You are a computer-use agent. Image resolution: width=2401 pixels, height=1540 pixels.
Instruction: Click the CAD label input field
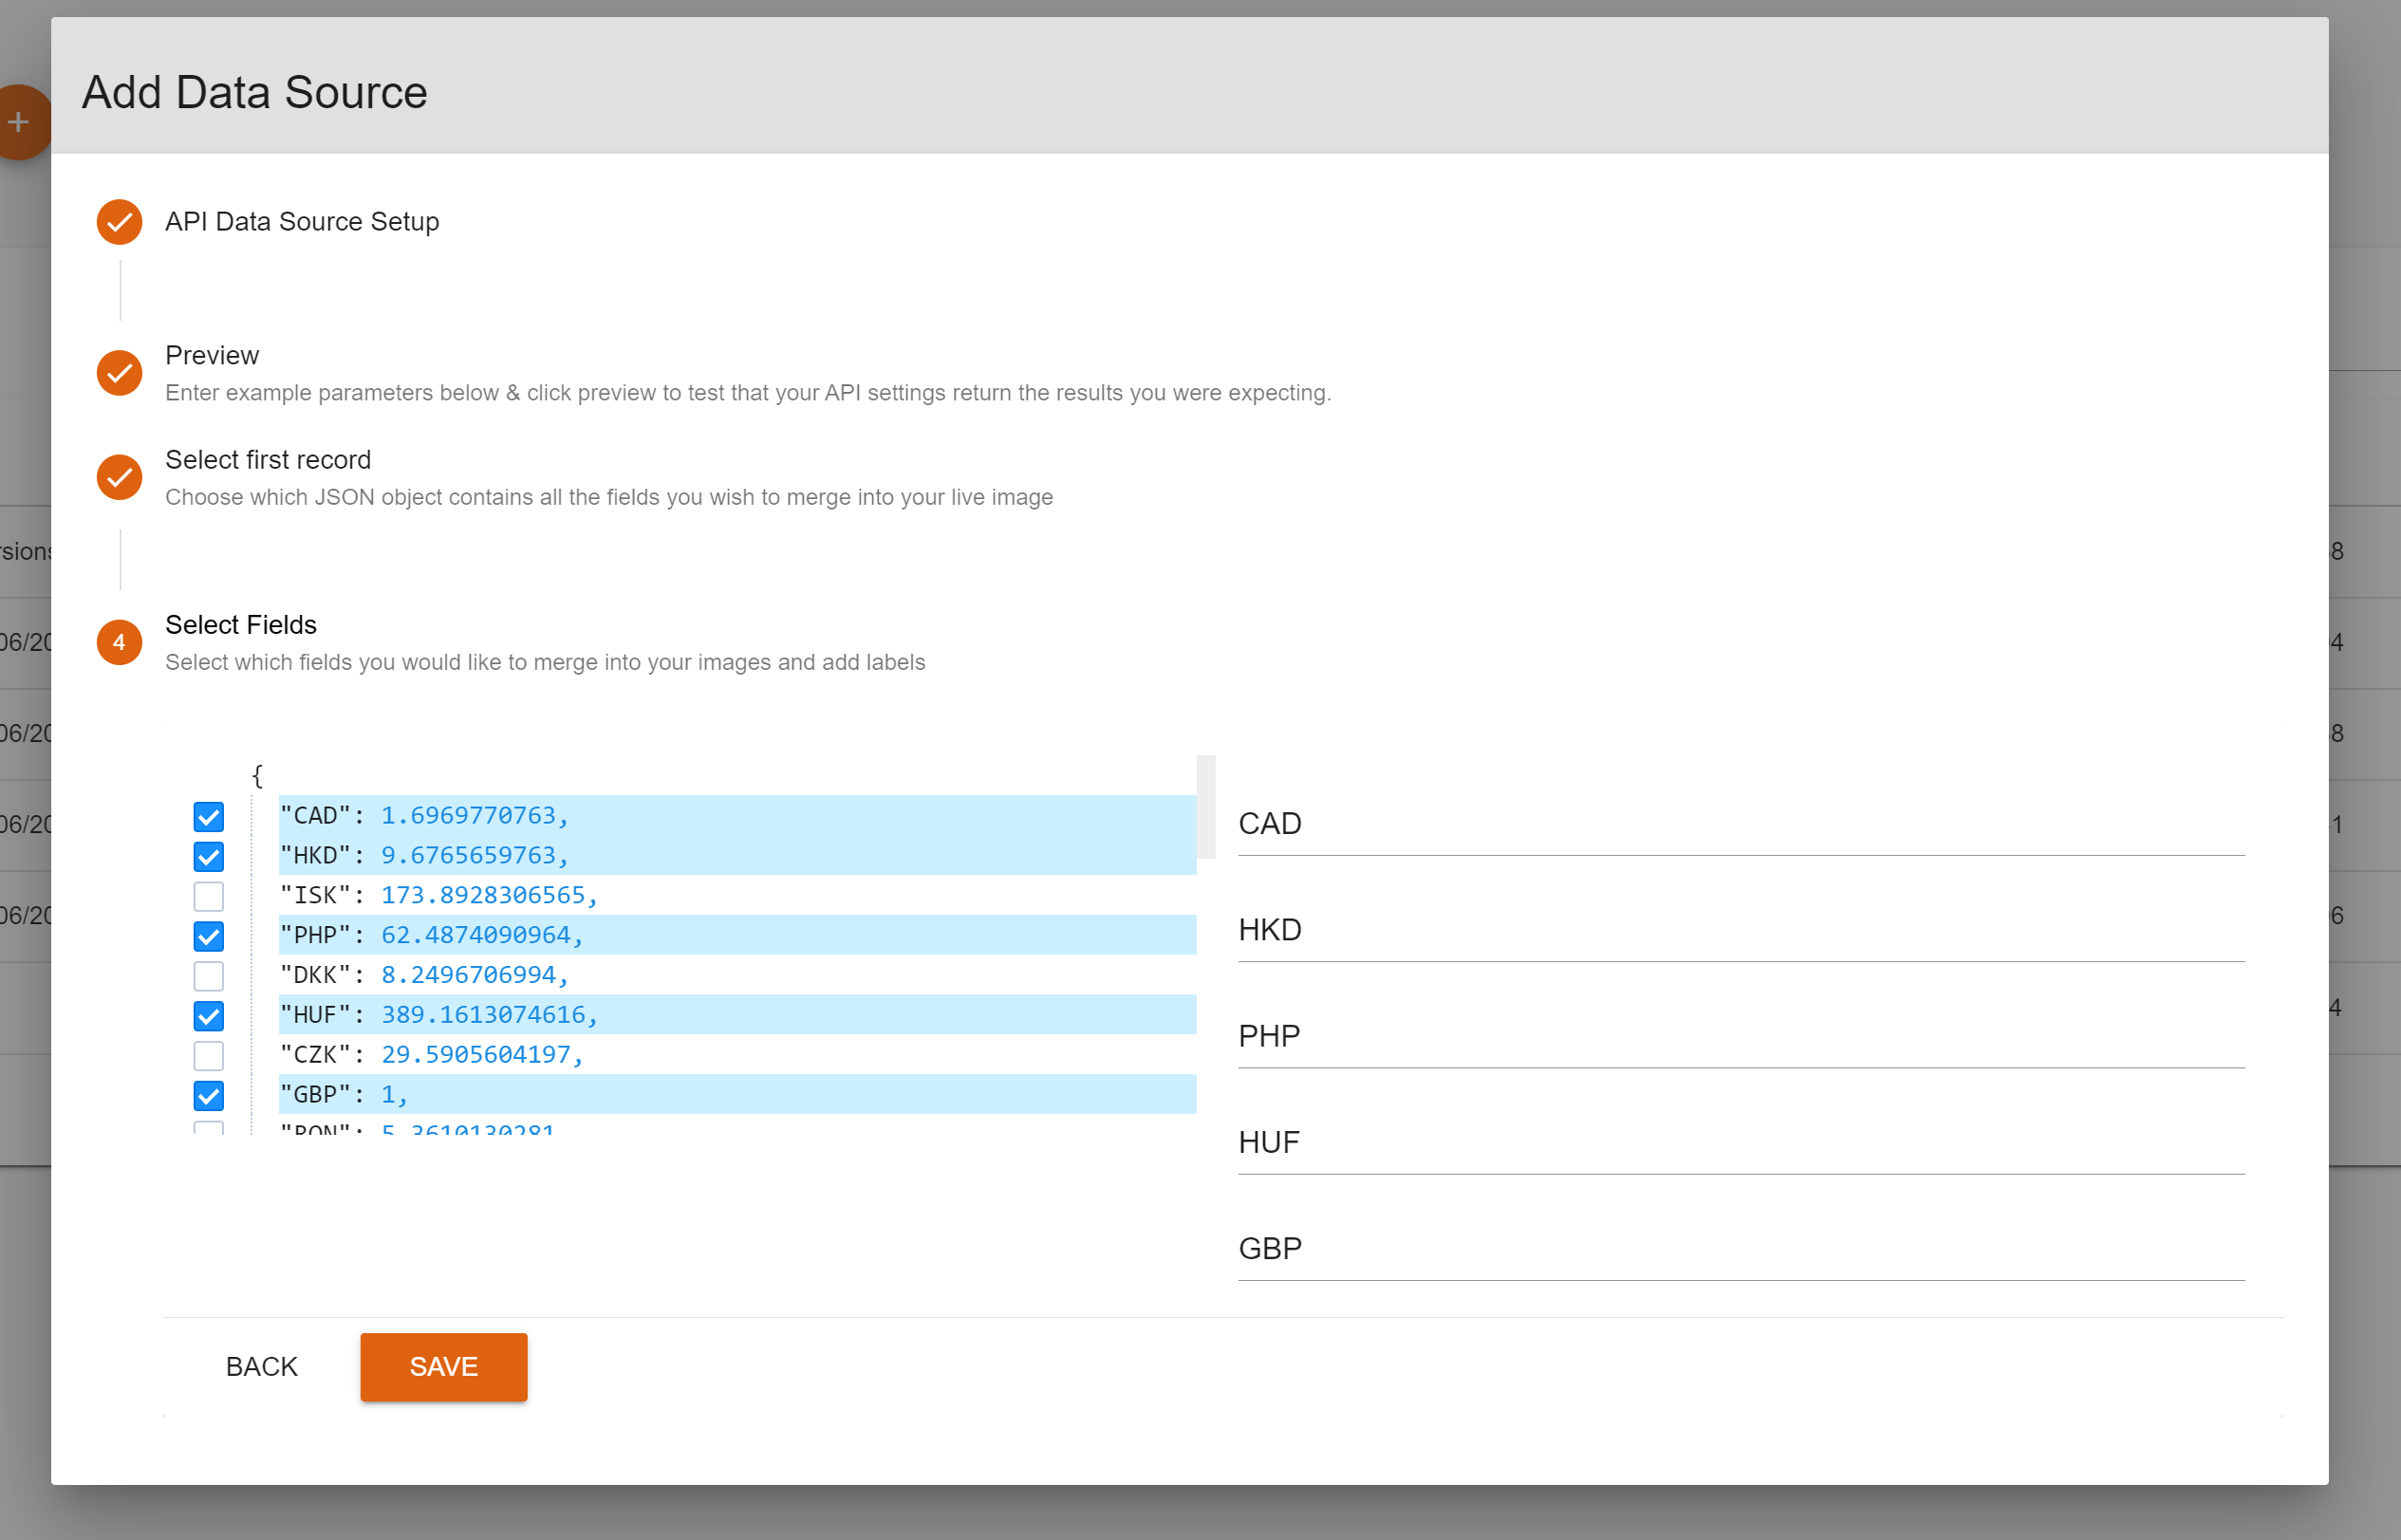[x=1740, y=824]
